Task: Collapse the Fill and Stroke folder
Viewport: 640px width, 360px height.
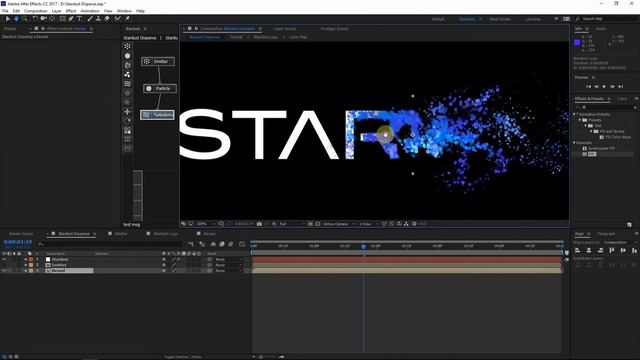Action: click(x=591, y=131)
